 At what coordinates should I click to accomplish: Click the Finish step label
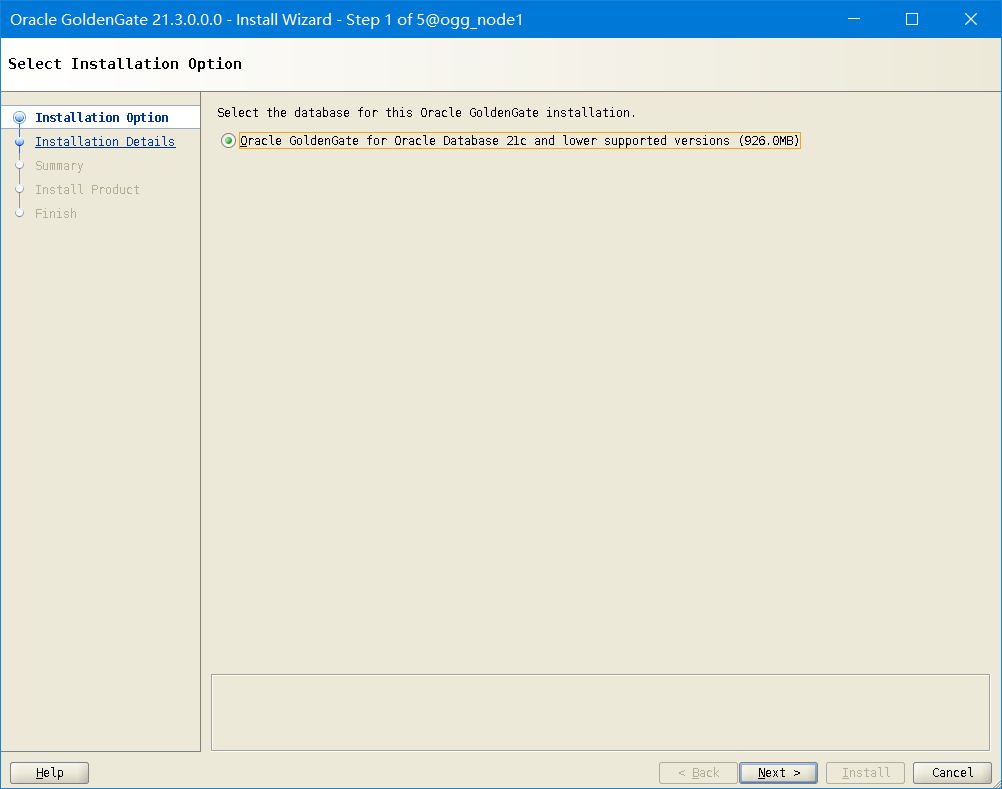click(x=56, y=213)
